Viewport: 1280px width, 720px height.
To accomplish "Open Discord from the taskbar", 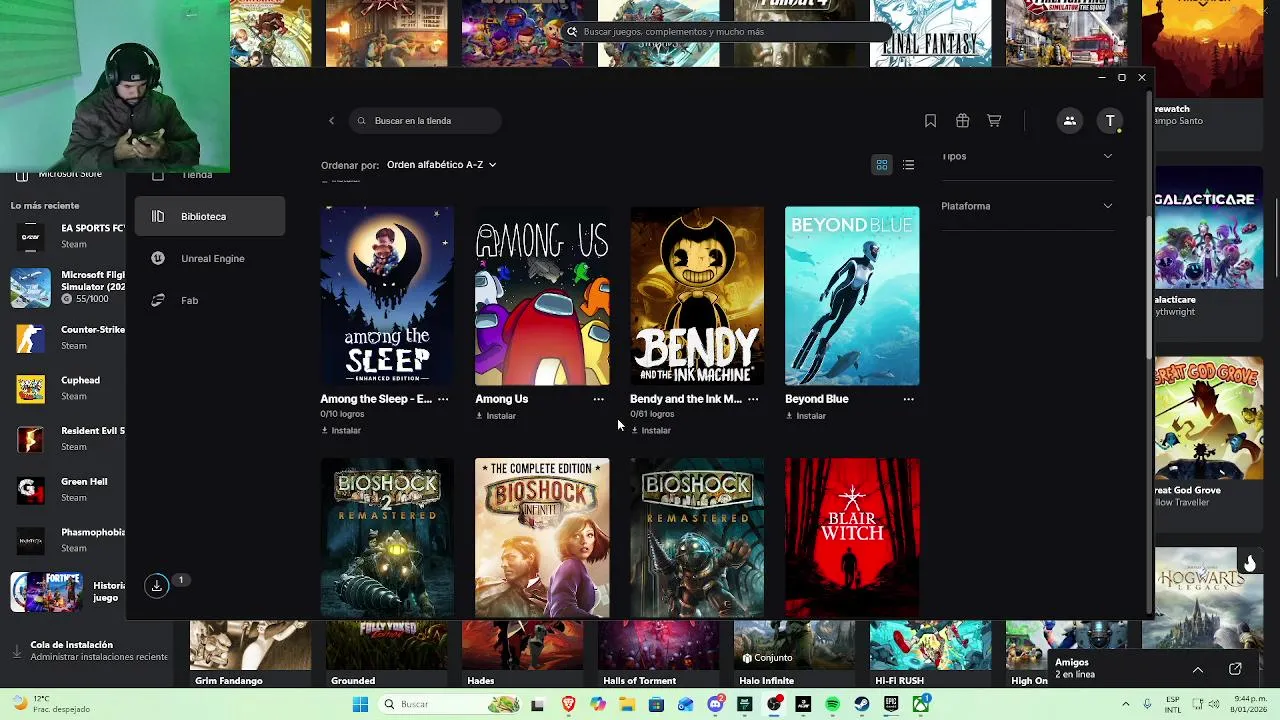I will (x=715, y=705).
